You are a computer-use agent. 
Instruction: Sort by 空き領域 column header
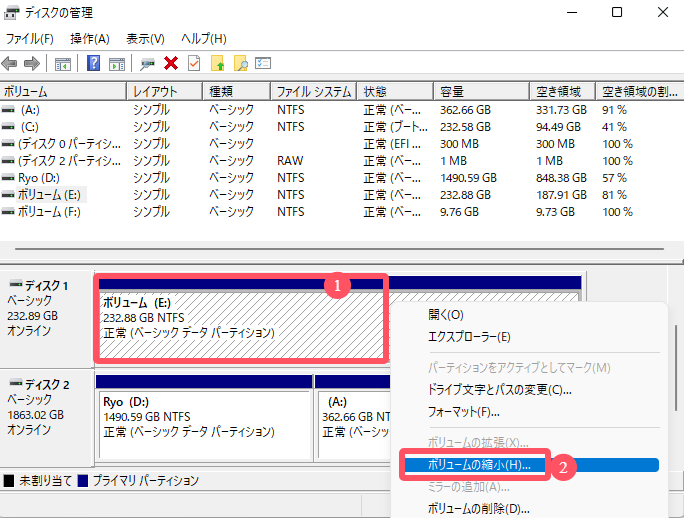563,92
